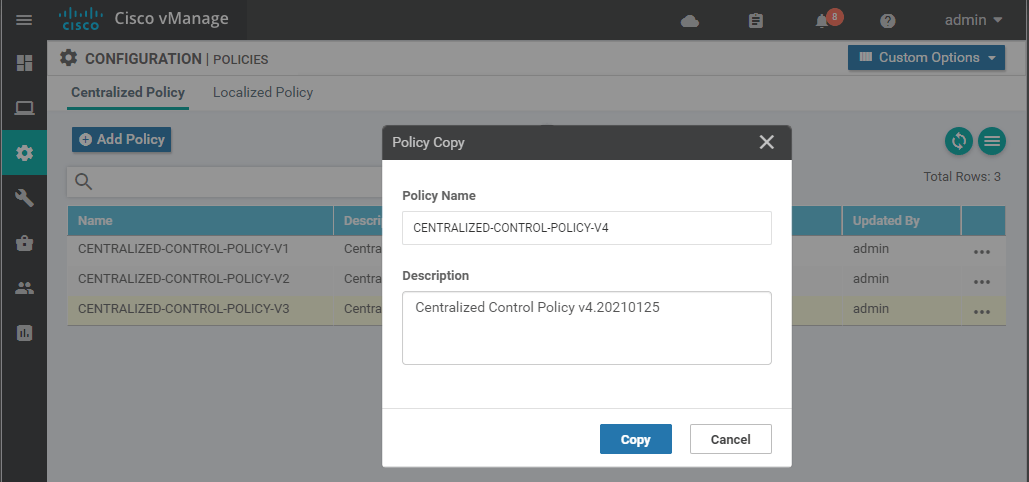This screenshot has height=482, width=1029.
Task: Open the Monitor laptop sidebar icon
Action: point(24,108)
